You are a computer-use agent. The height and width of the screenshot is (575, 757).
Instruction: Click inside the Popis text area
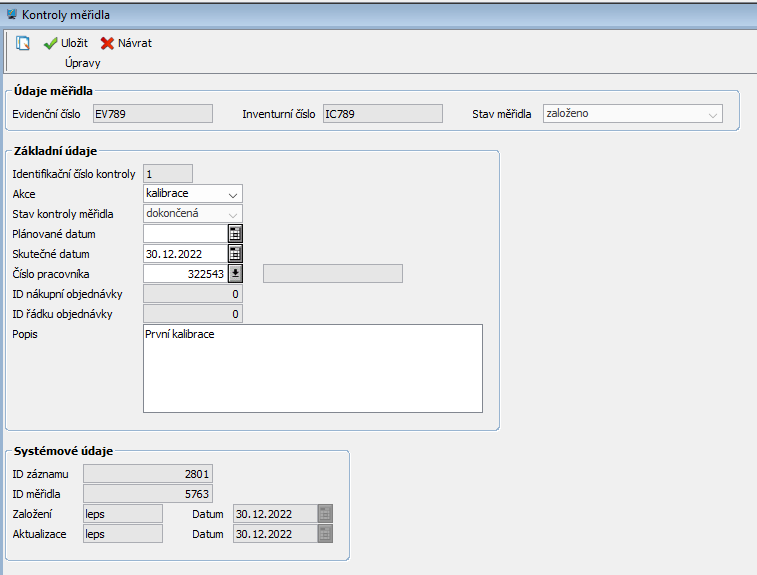click(312, 368)
